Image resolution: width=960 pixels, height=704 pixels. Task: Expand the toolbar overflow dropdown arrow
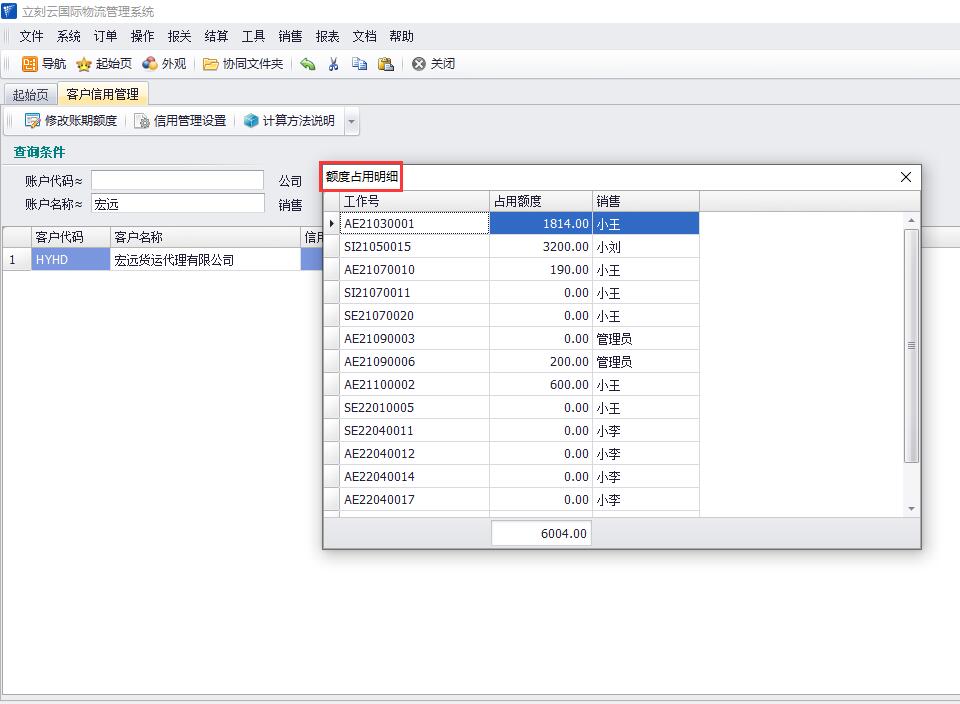(x=351, y=122)
